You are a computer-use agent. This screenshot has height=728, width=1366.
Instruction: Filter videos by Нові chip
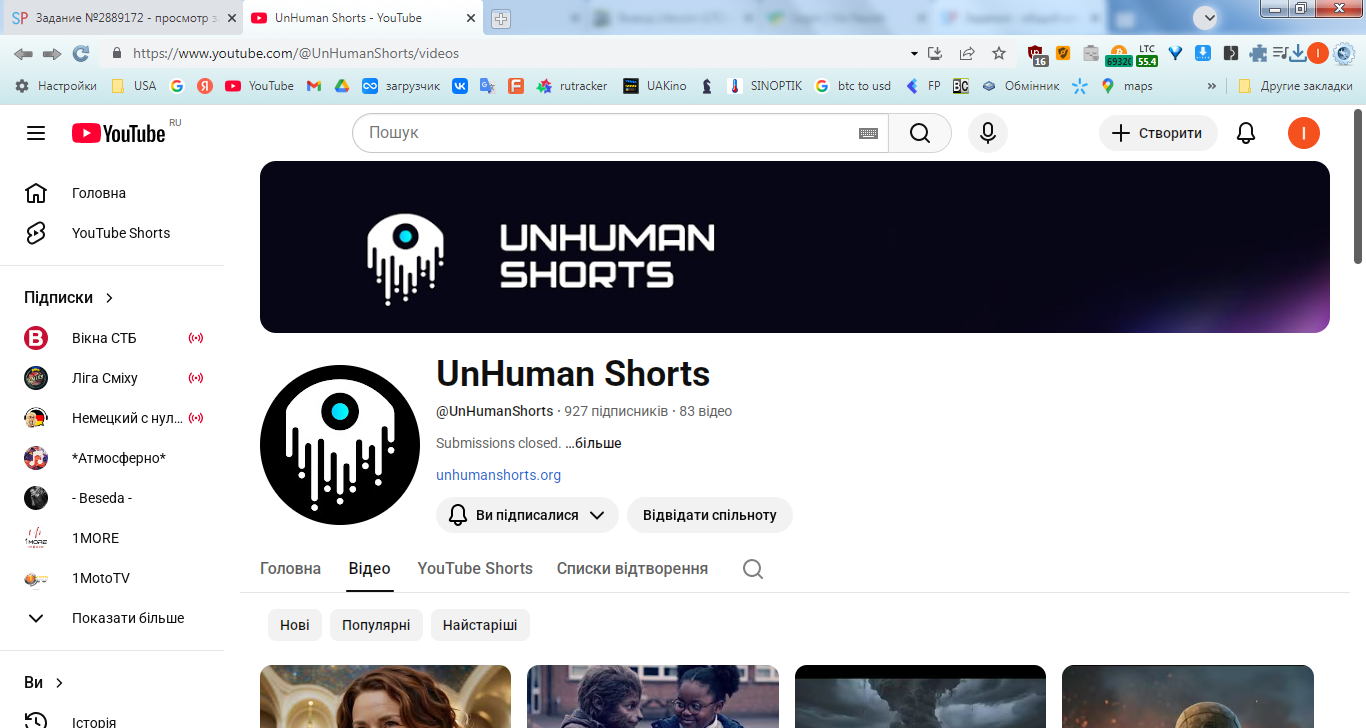[x=295, y=626]
